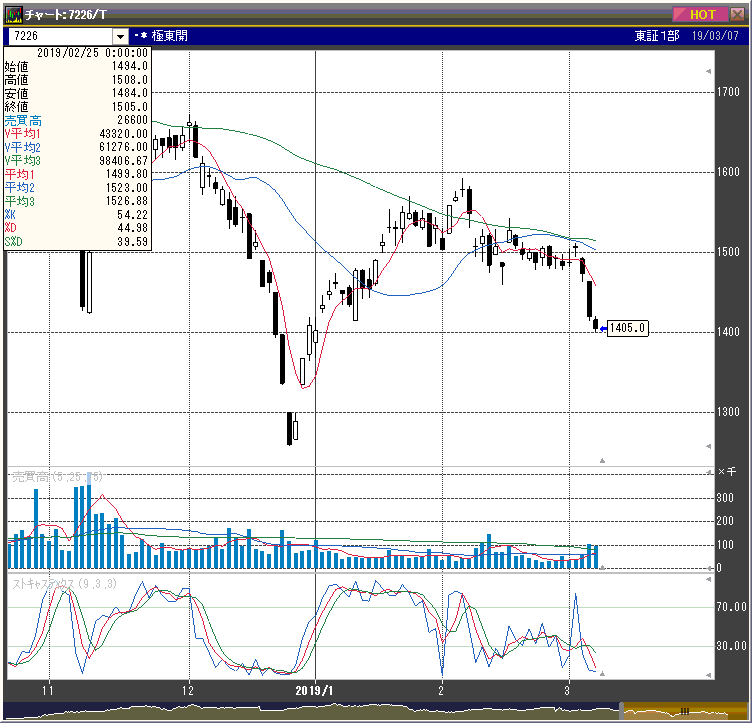Click the %K 54.22 row

(77, 214)
